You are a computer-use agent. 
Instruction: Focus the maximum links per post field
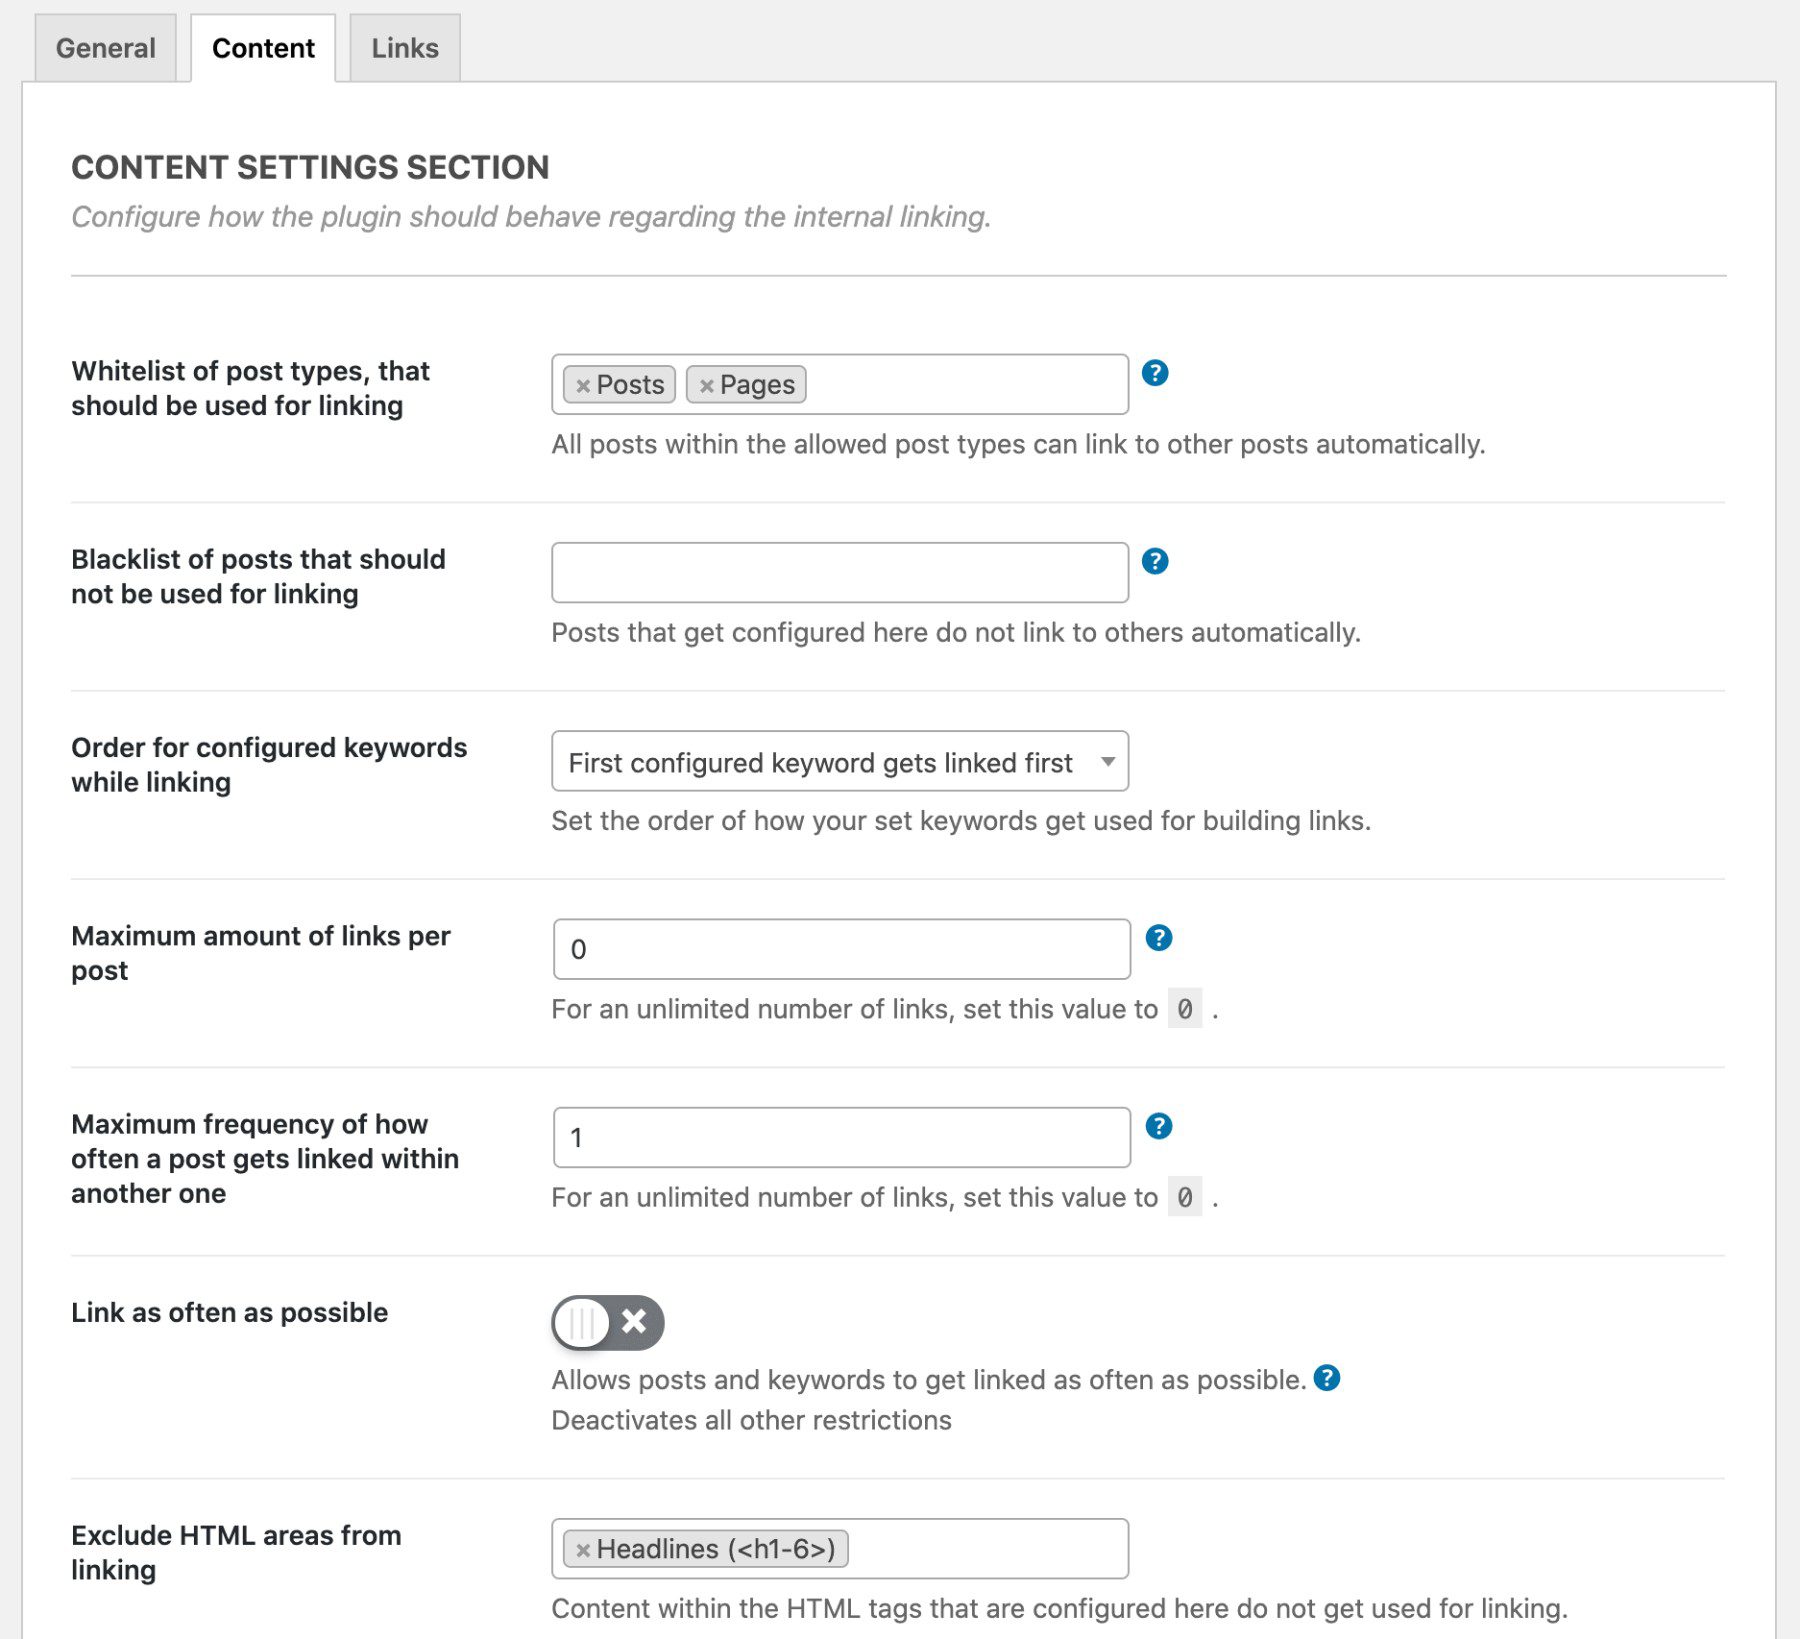840,947
